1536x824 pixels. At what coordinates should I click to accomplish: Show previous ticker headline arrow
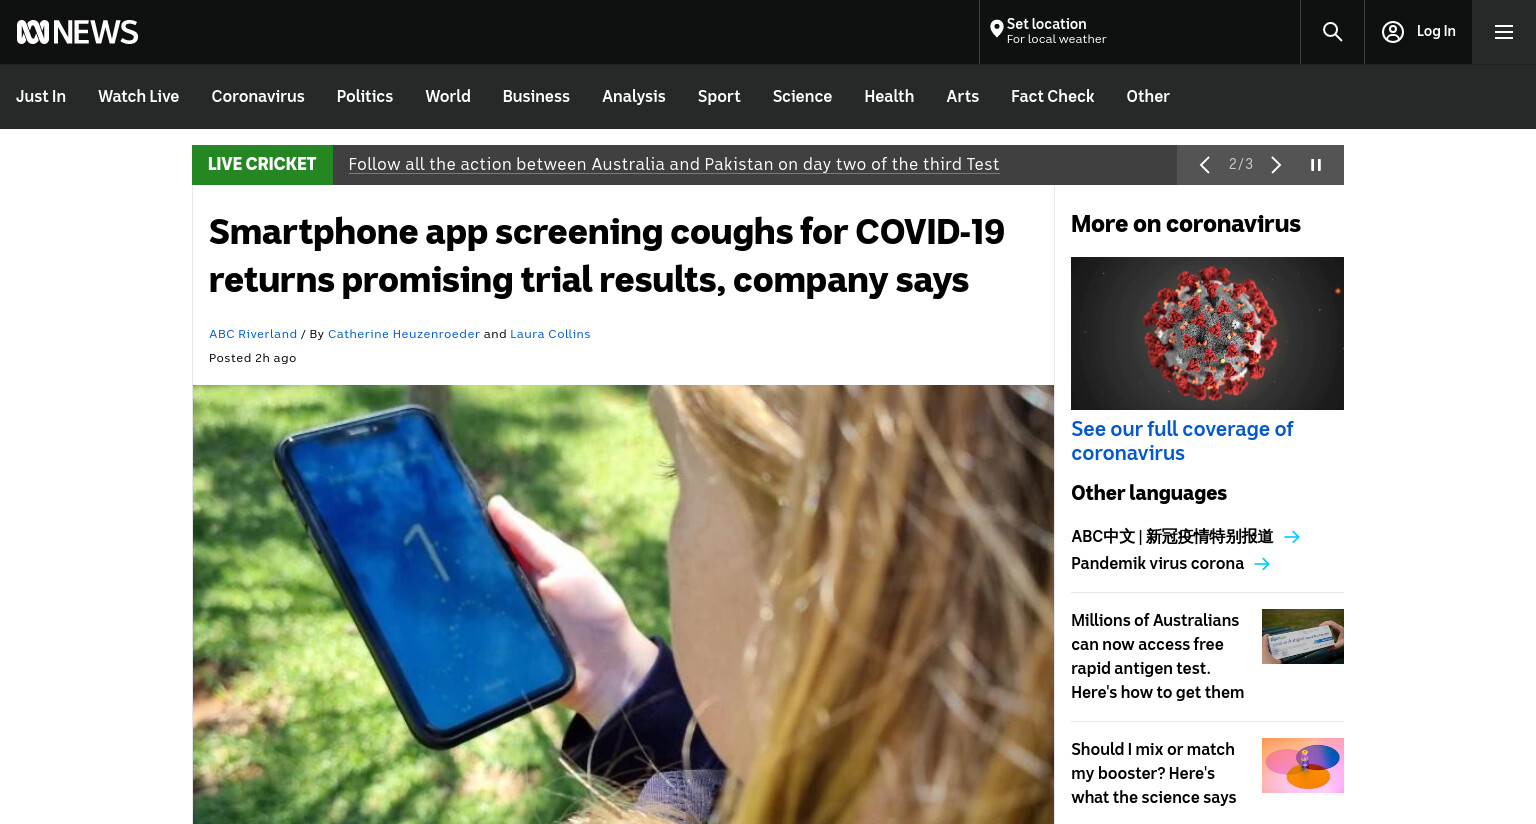(1204, 165)
